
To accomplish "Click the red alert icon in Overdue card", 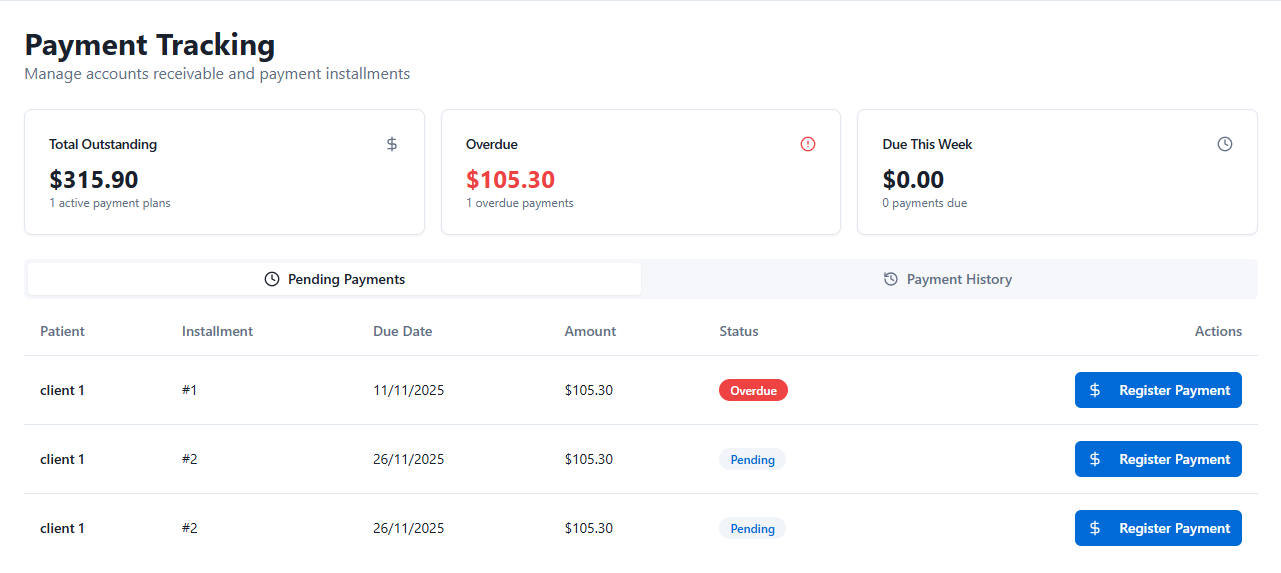I will tap(808, 144).
